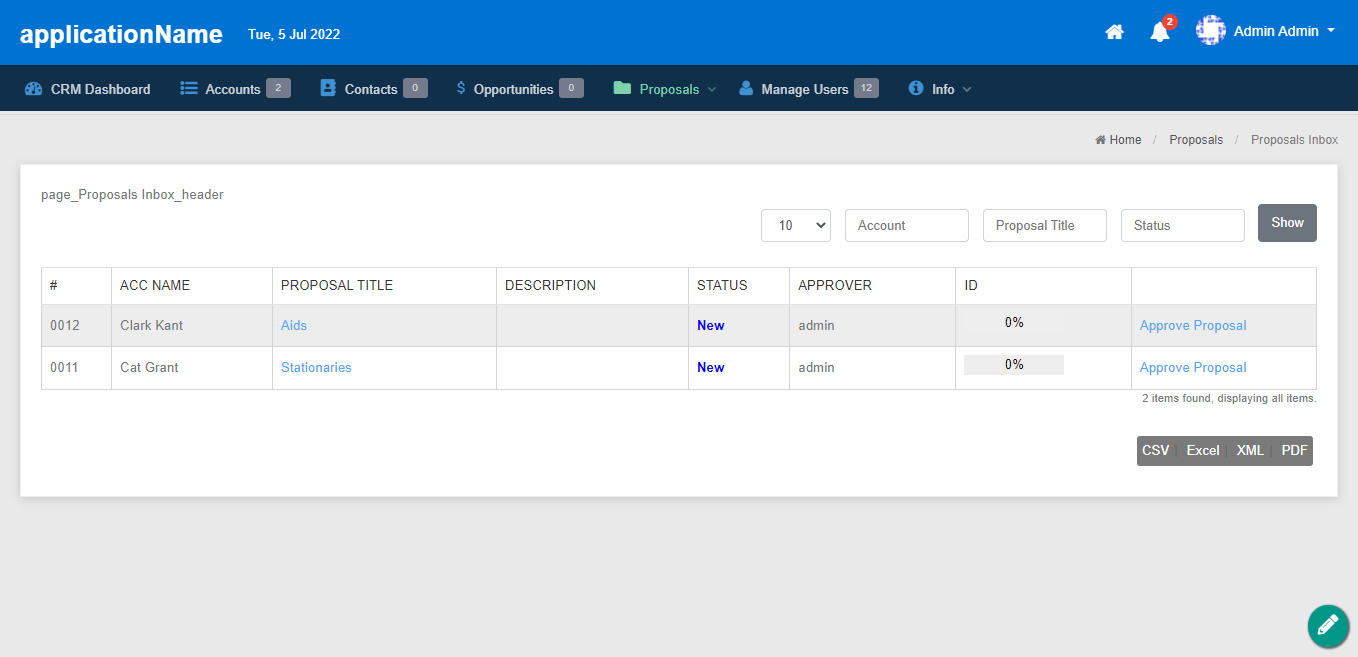
Task: Expand the Info dropdown menu
Action: coord(942,89)
